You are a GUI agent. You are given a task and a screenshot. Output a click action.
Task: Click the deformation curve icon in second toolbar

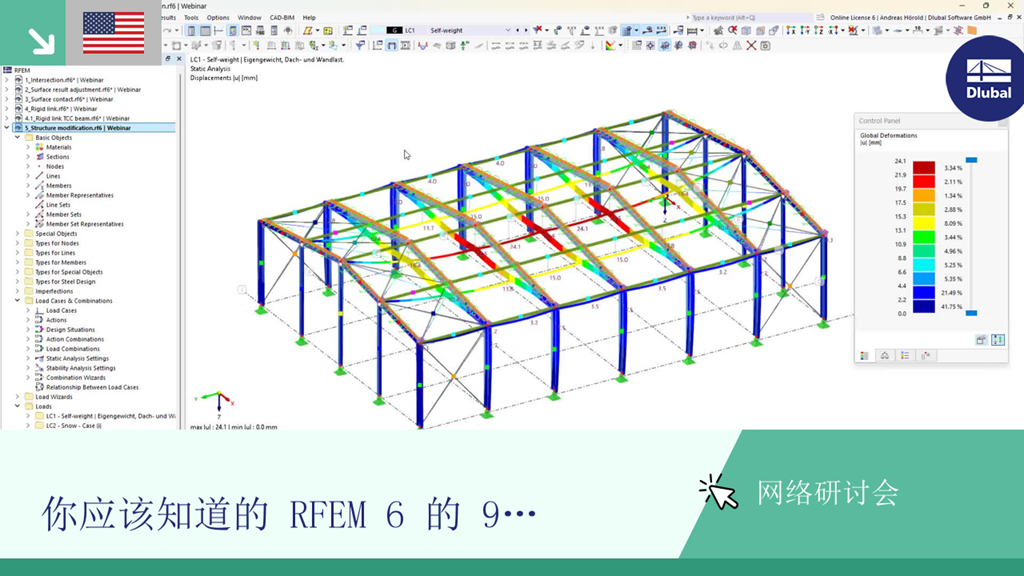[423, 45]
